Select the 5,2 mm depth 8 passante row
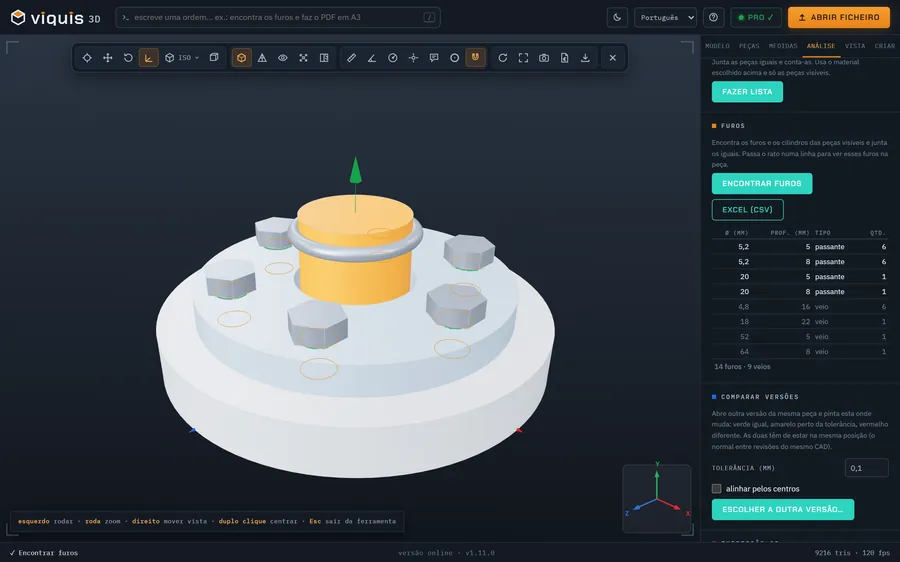Viewport: 900px width, 562px height. [x=800, y=262]
